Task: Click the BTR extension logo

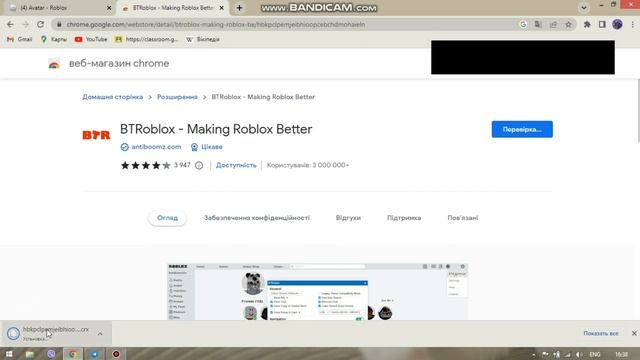Action: coord(96,135)
